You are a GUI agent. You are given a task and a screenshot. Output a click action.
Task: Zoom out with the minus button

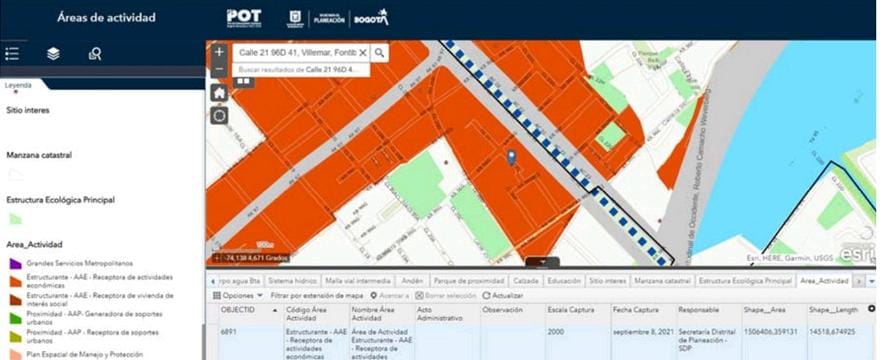[220, 69]
